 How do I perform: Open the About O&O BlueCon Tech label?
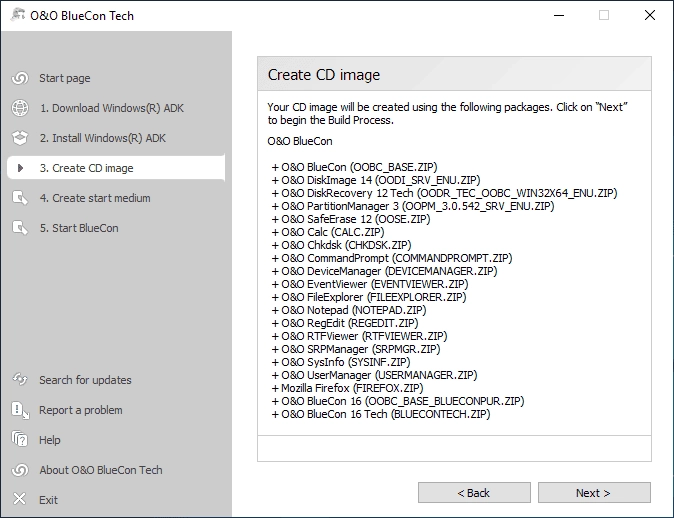[101, 470]
